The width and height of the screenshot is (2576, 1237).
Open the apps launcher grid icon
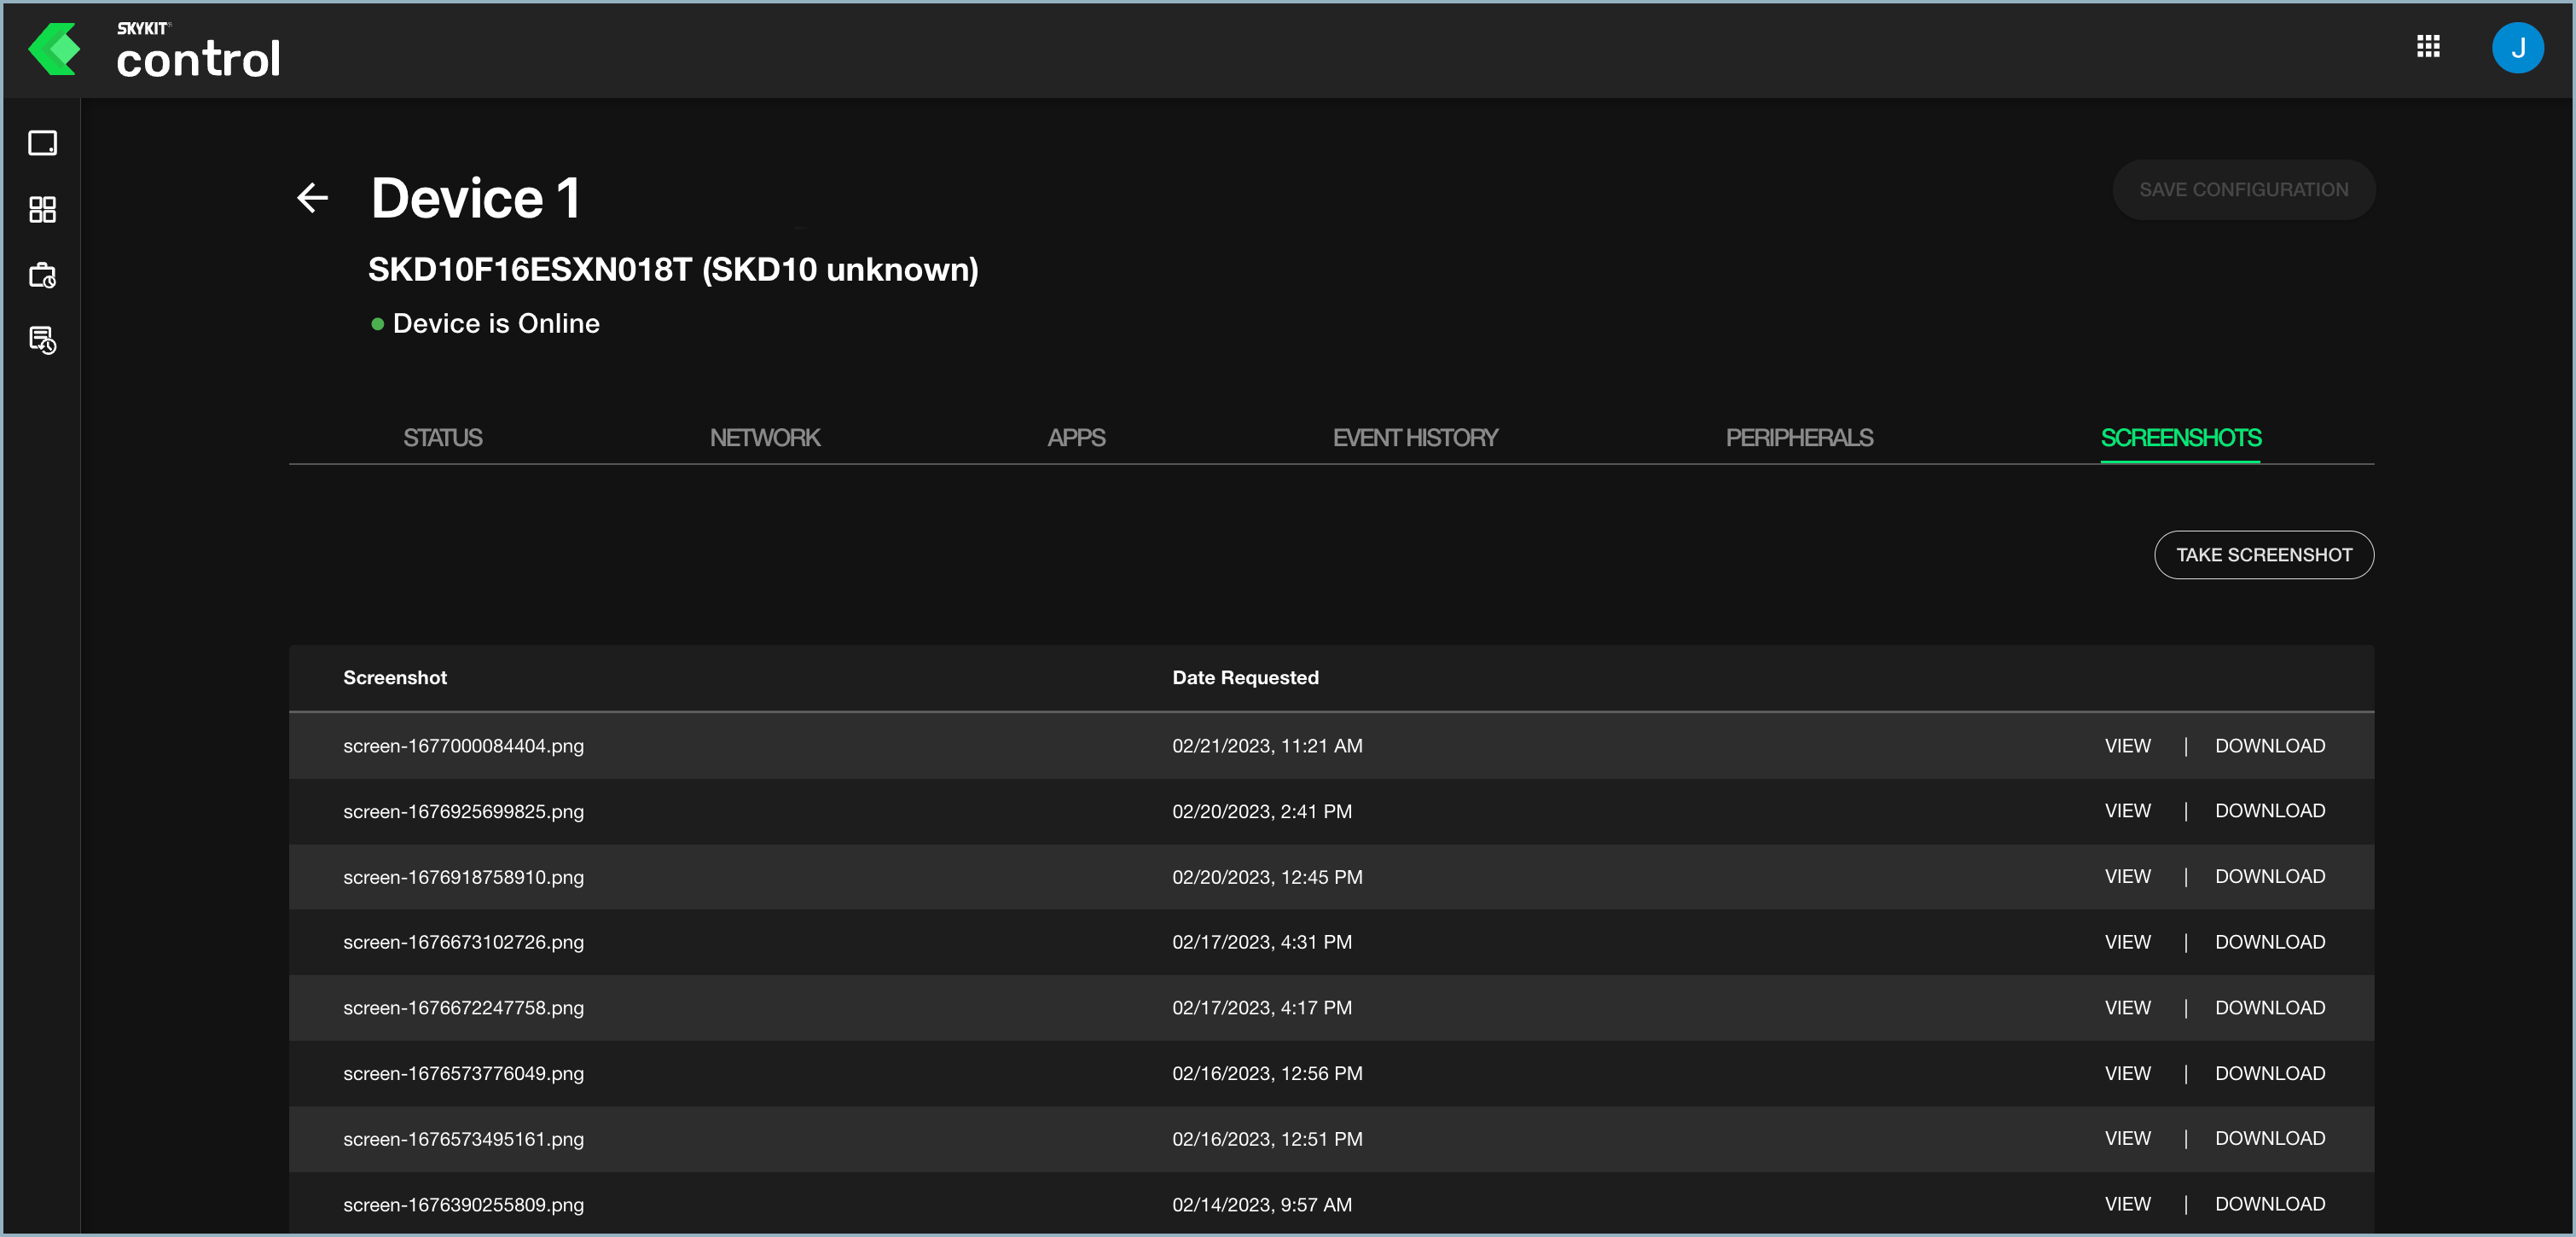pyautogui.click(x=2428, y=46)
